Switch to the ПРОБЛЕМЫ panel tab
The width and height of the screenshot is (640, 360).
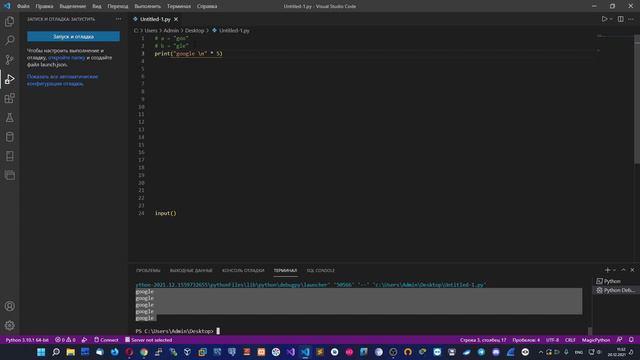tap(148, 271)
